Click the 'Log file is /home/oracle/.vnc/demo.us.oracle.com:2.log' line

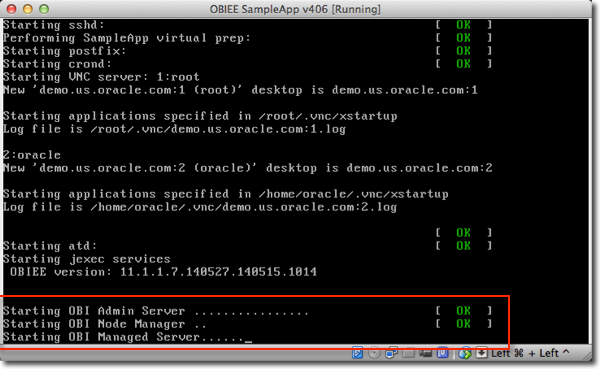200,207
